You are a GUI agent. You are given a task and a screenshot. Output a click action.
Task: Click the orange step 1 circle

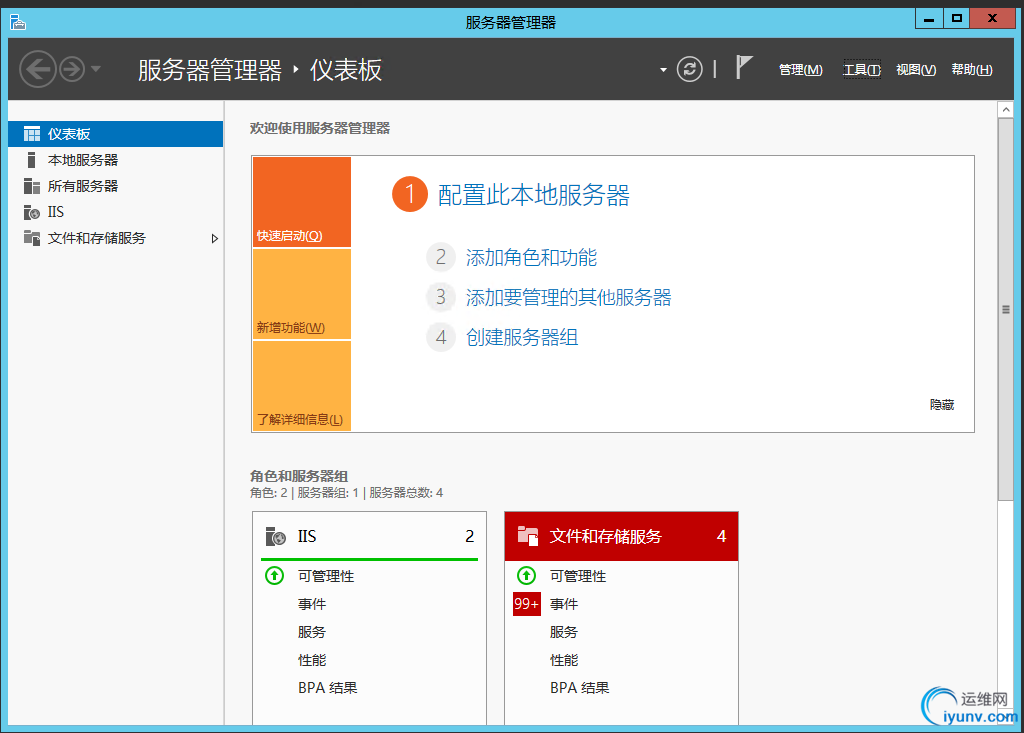point(409,194)
